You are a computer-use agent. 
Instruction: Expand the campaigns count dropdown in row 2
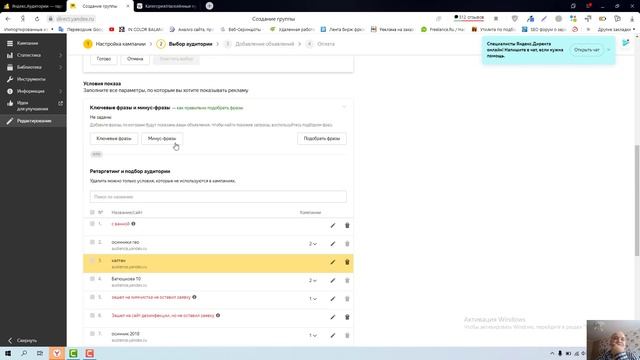pyautogui.click(x=313, y=244)
